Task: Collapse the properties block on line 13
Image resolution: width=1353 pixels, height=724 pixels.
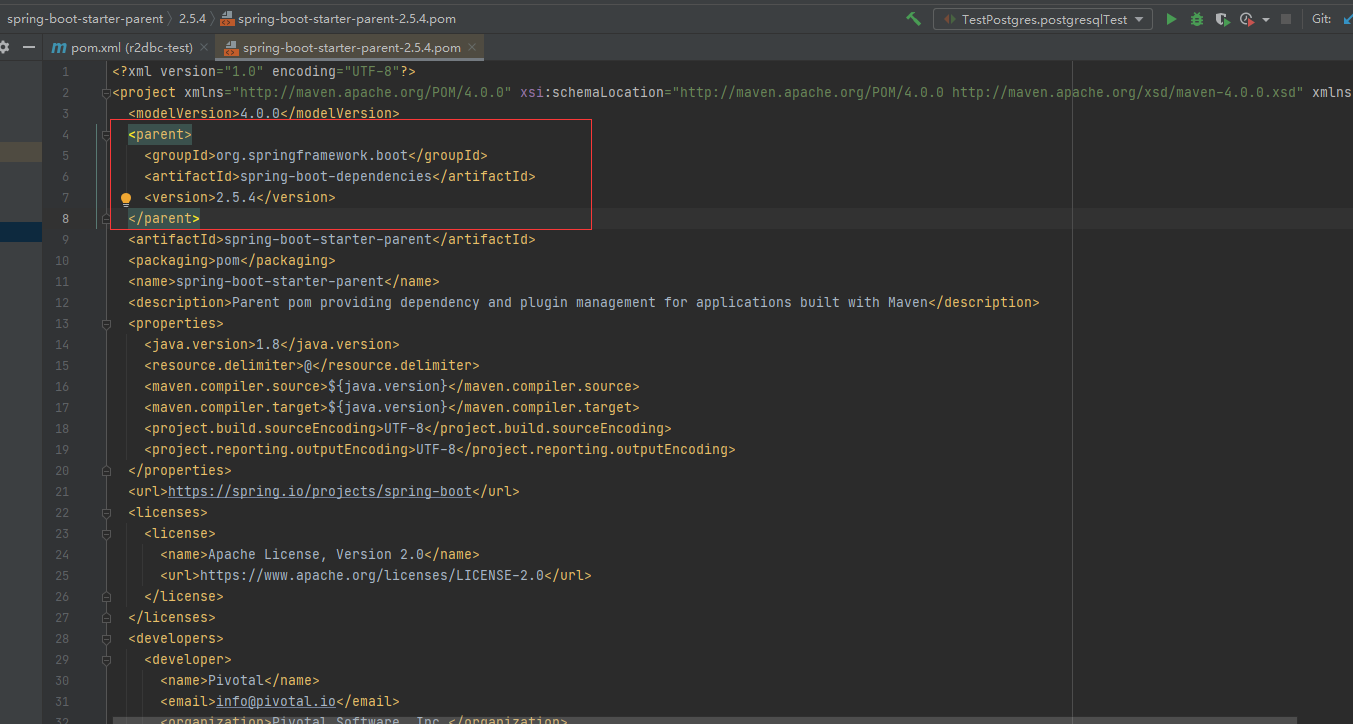Action: pos(106,324)
